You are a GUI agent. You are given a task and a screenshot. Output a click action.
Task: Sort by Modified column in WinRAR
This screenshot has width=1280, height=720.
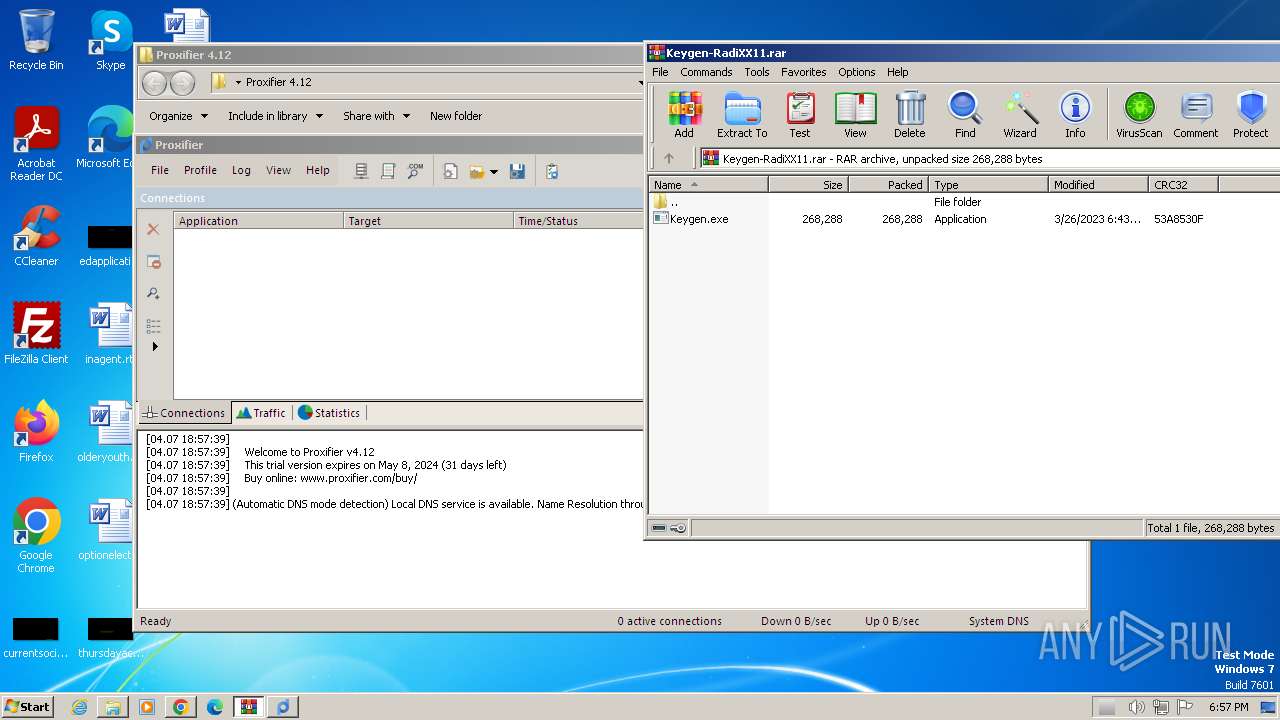[x=1099, y=184]
